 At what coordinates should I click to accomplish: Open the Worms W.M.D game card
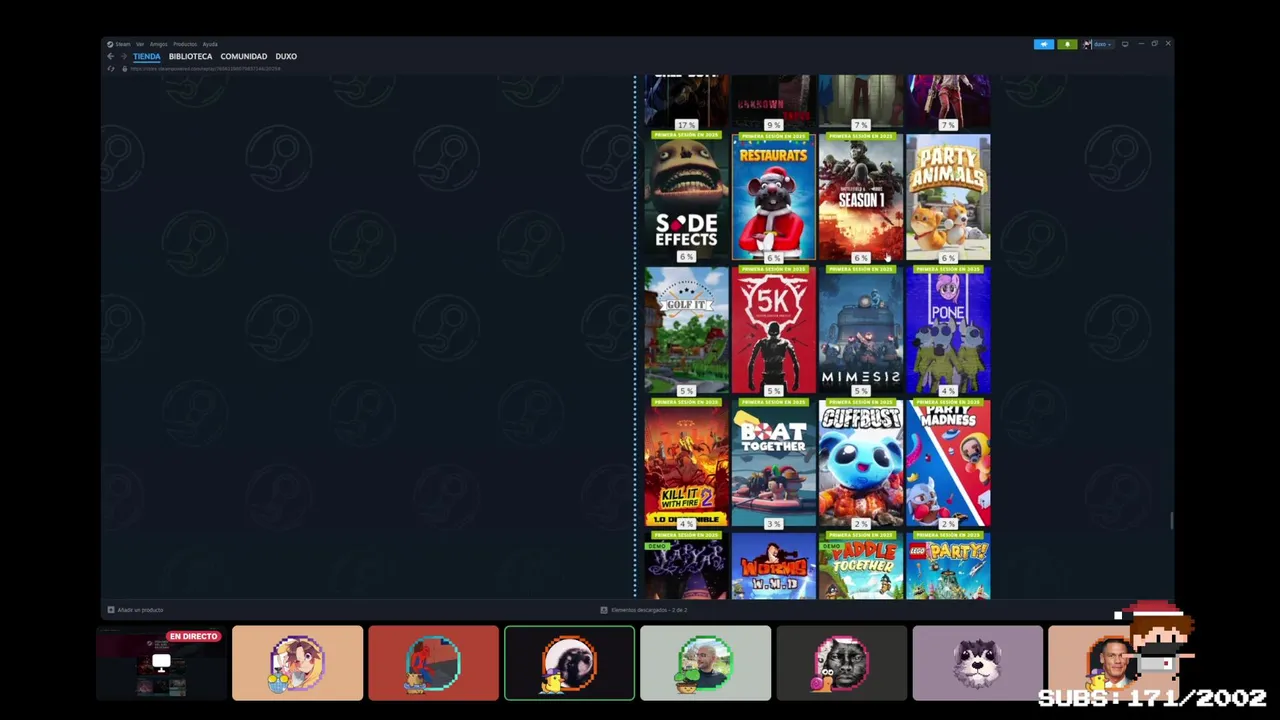[x=773, y=566]
